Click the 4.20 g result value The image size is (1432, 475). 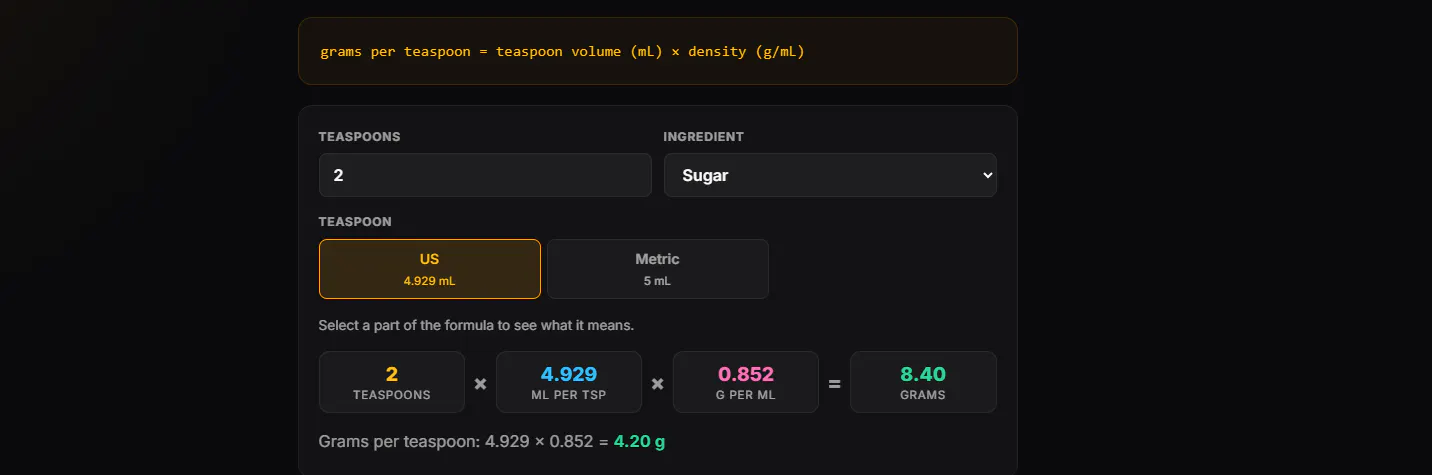639,441
